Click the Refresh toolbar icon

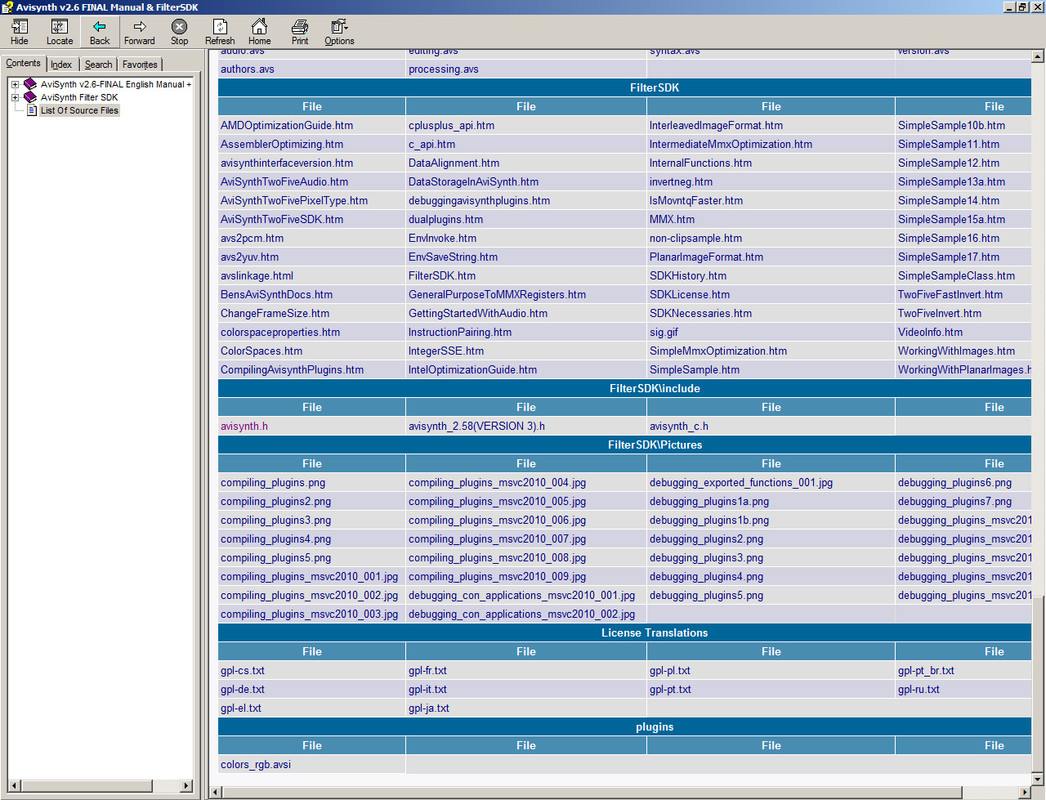pos(219,27)
